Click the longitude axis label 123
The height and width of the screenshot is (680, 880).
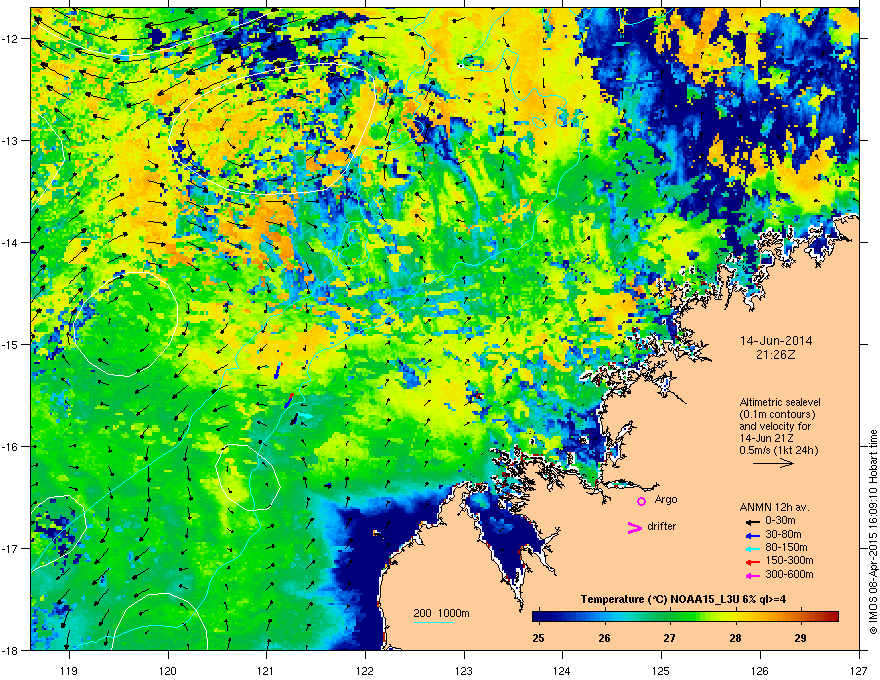(464, 670)
